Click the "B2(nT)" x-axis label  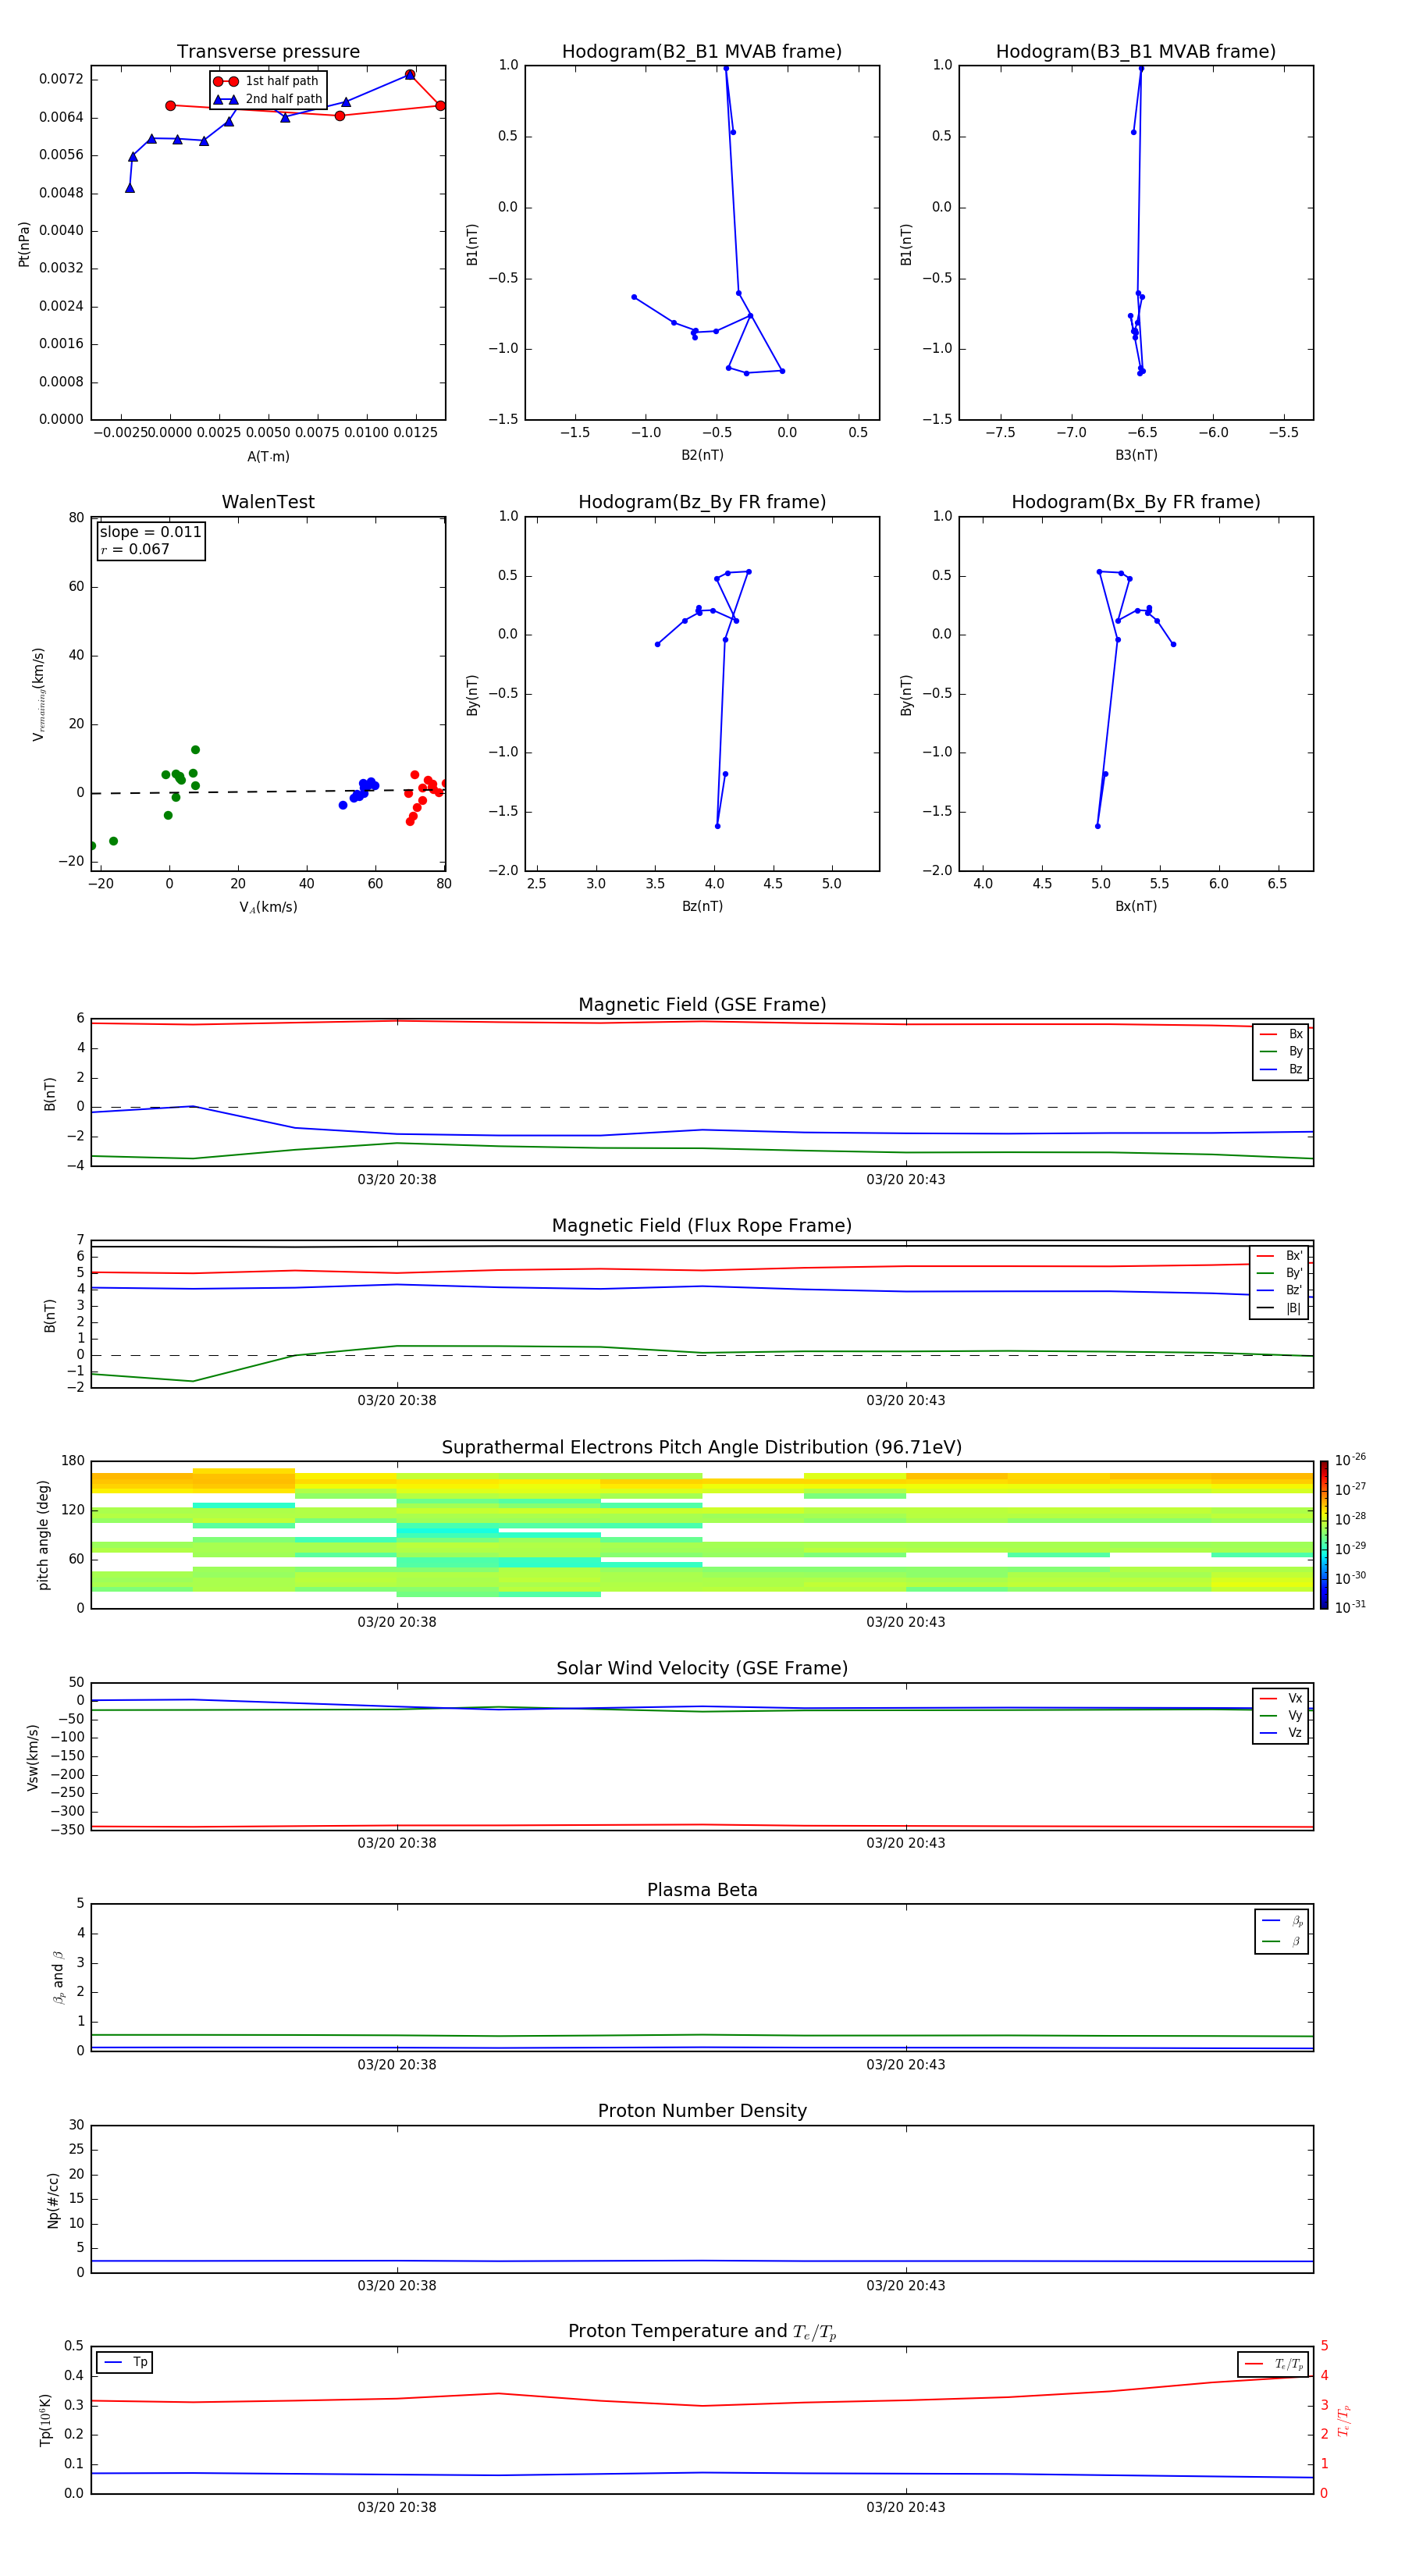coord(702,455)
